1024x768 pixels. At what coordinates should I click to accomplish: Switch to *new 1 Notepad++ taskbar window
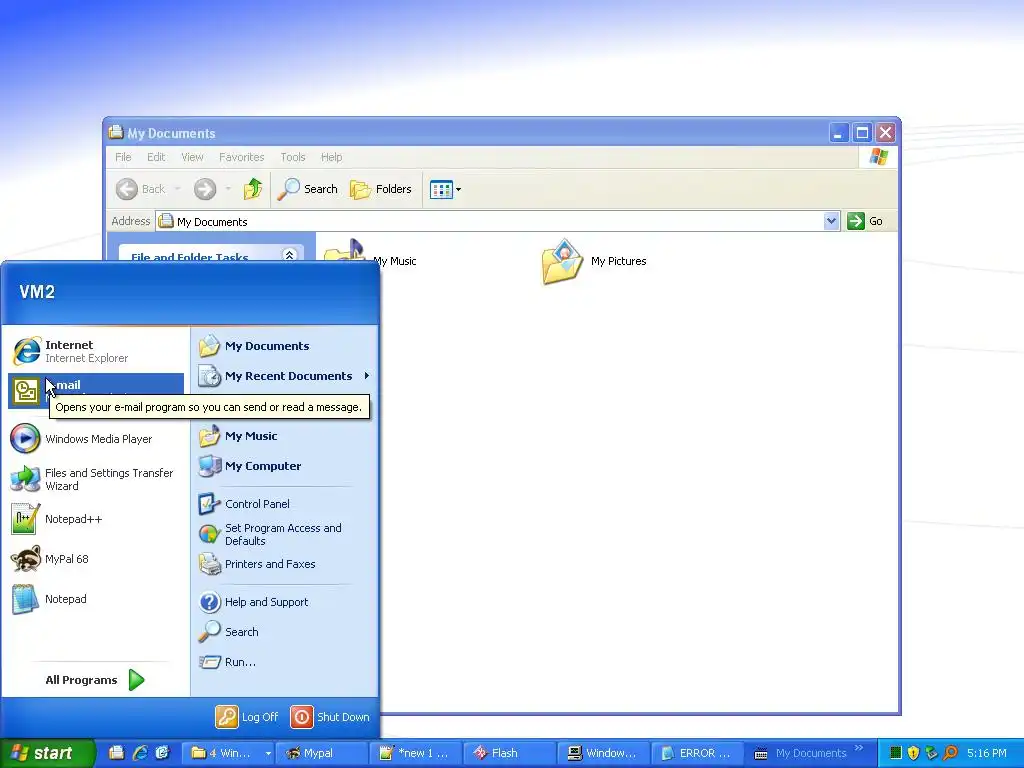(x=415, y=753)
